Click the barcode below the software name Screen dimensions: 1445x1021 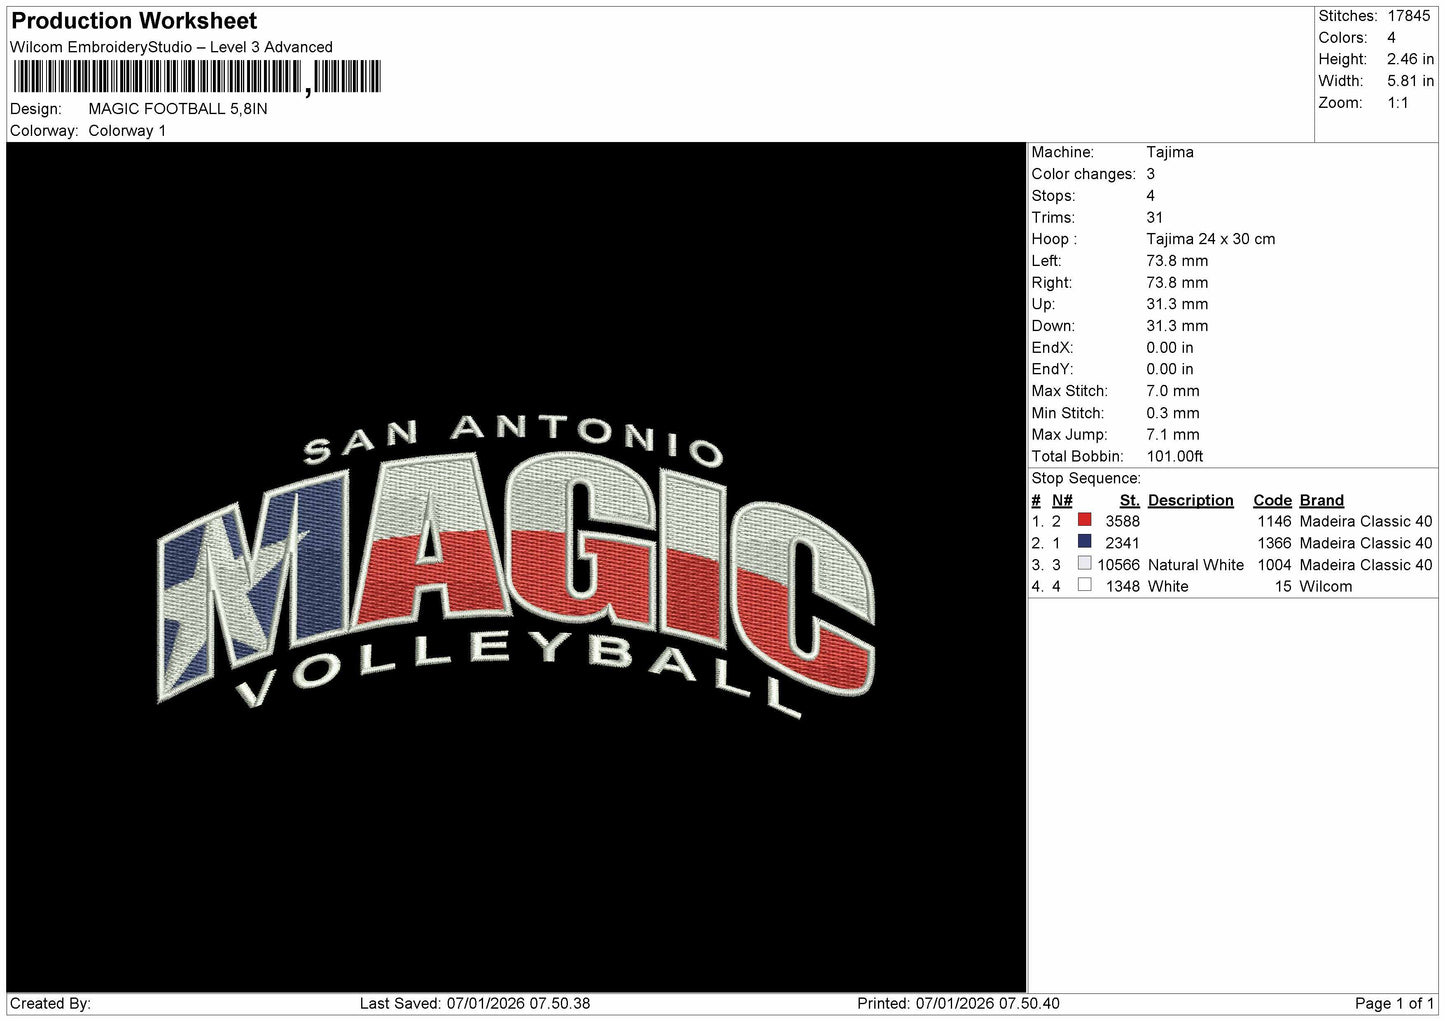[x=197, y=77]
